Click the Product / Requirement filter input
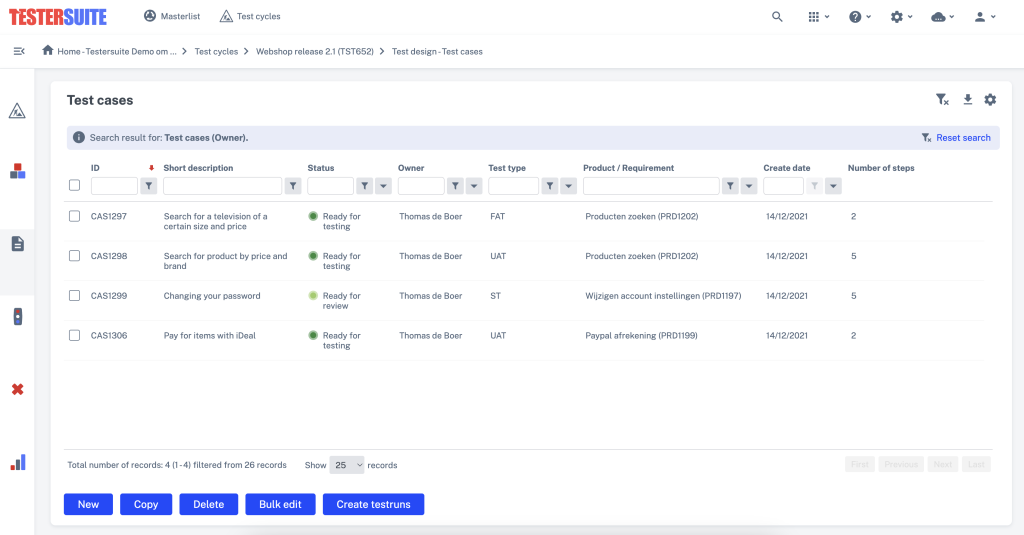 [x=651, y=186]
